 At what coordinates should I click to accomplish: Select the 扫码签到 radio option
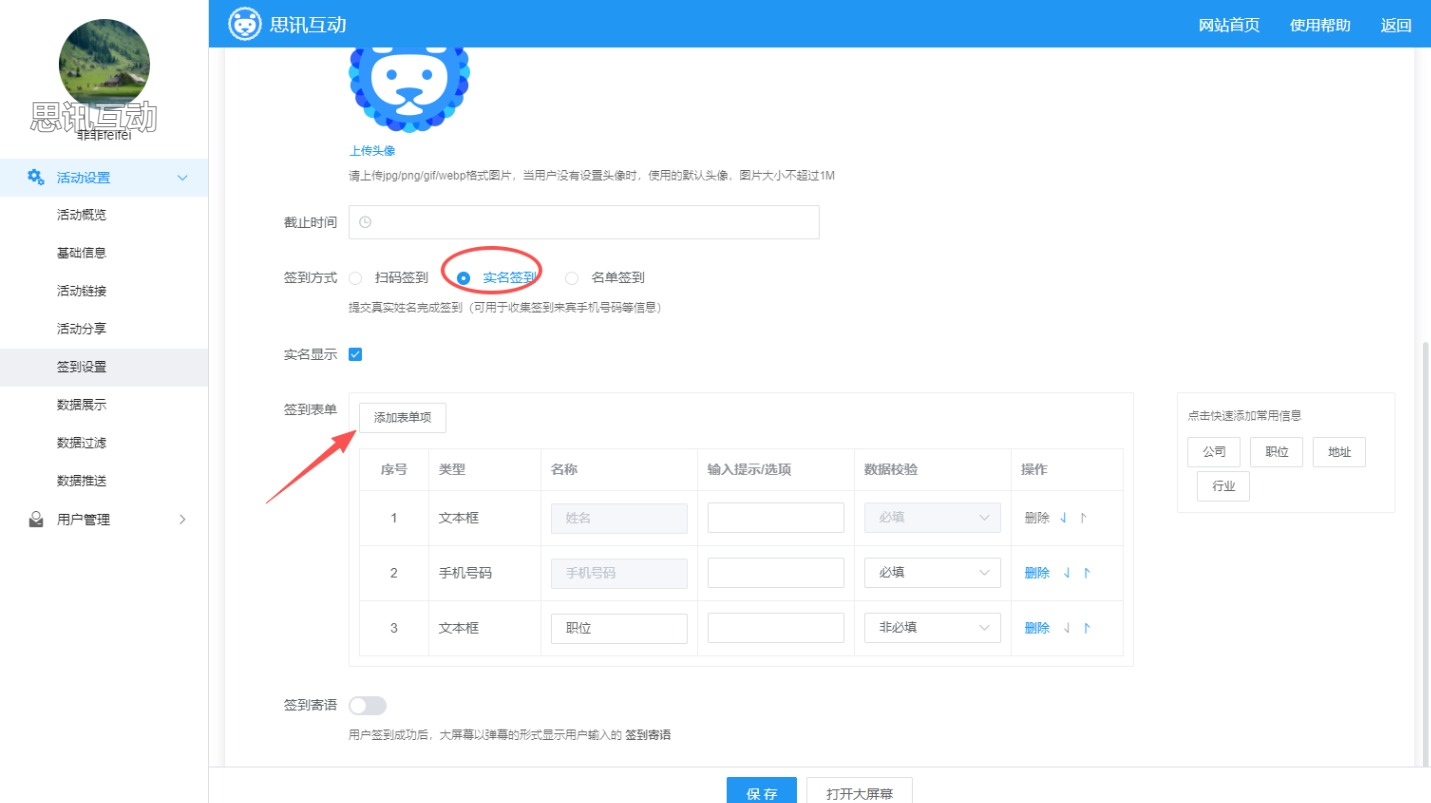[x=356, y=278]
